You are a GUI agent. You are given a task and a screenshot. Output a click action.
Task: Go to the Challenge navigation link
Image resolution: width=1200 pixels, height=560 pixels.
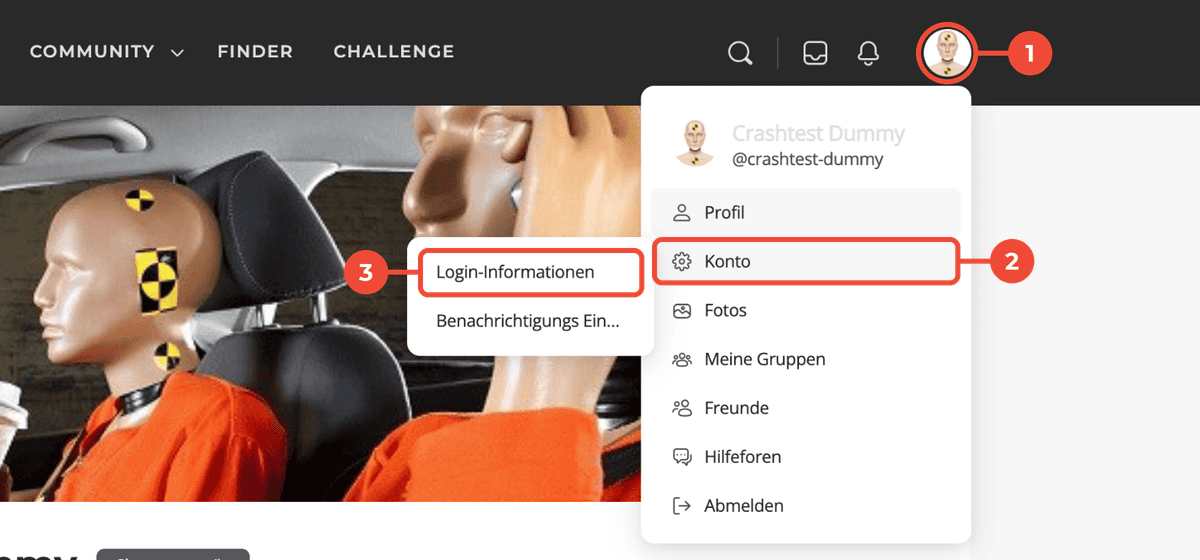point(394,51)
